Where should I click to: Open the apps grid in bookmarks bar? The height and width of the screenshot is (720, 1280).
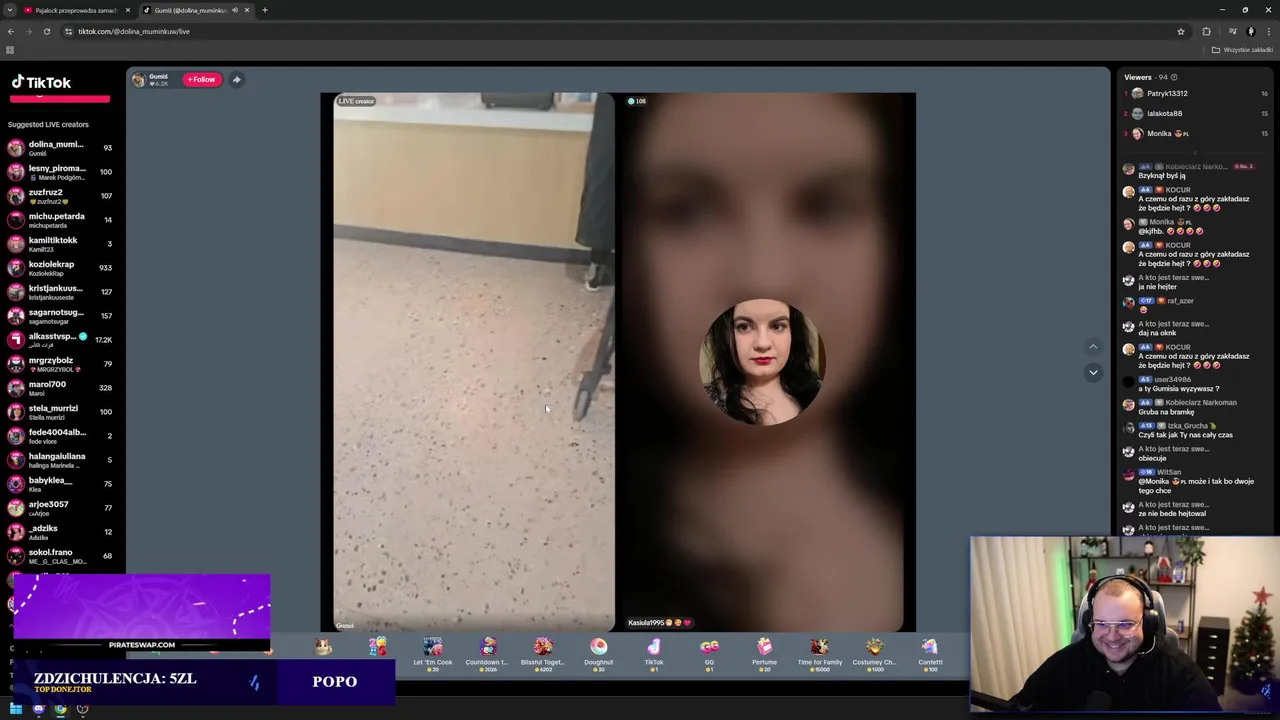(x=10, y=50)
